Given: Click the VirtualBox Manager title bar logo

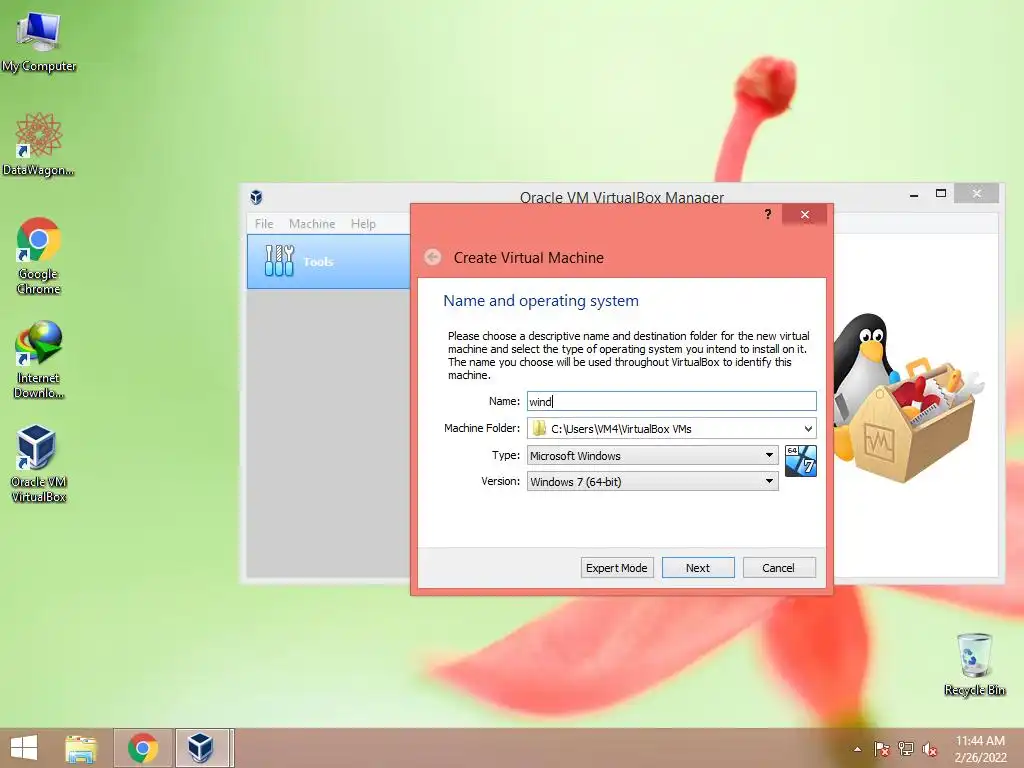Looking at the screenshot, I should (x=256, y=197).
